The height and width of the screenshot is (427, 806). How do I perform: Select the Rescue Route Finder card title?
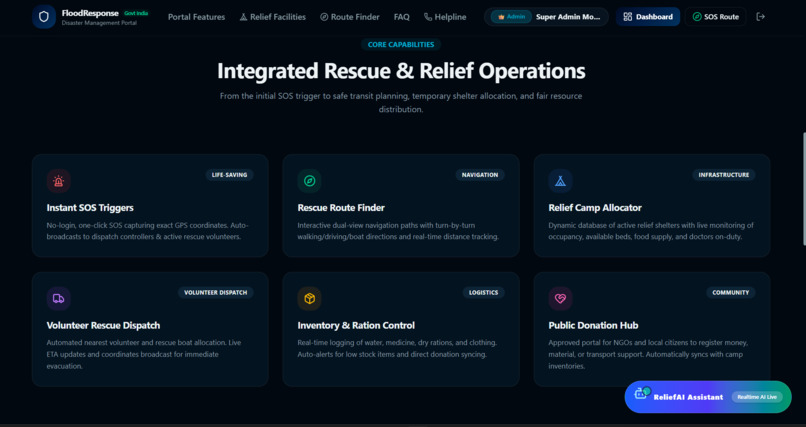[341, 208]
